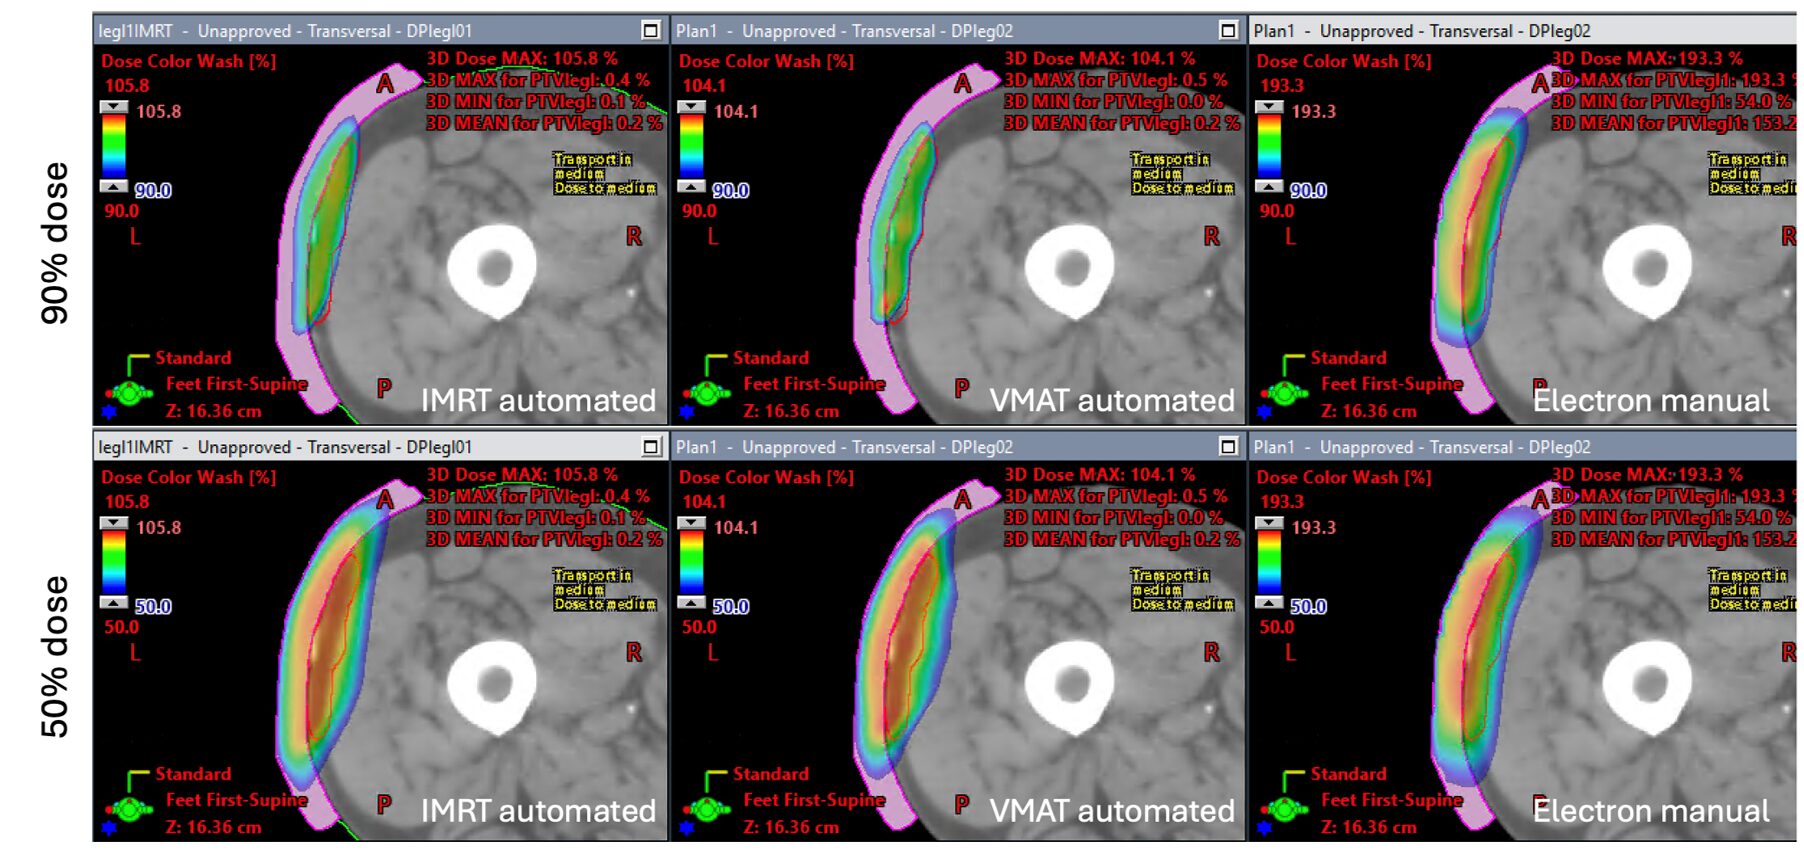Maximize the top-left legl1IMRT transversal view
The width and height of the screenshot is (1804, 850).
click(650, 31)
